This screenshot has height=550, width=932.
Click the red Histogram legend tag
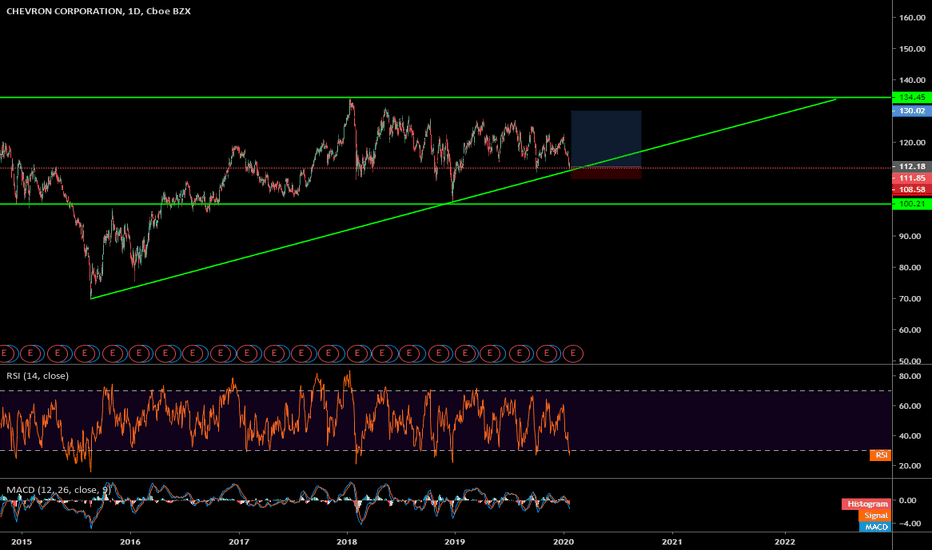[867, 504]
